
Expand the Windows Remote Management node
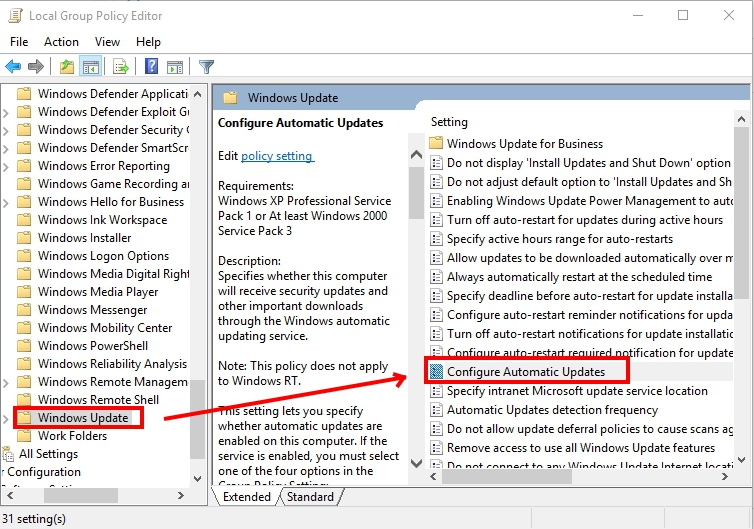pyautogui.click(x=5, y=383)
